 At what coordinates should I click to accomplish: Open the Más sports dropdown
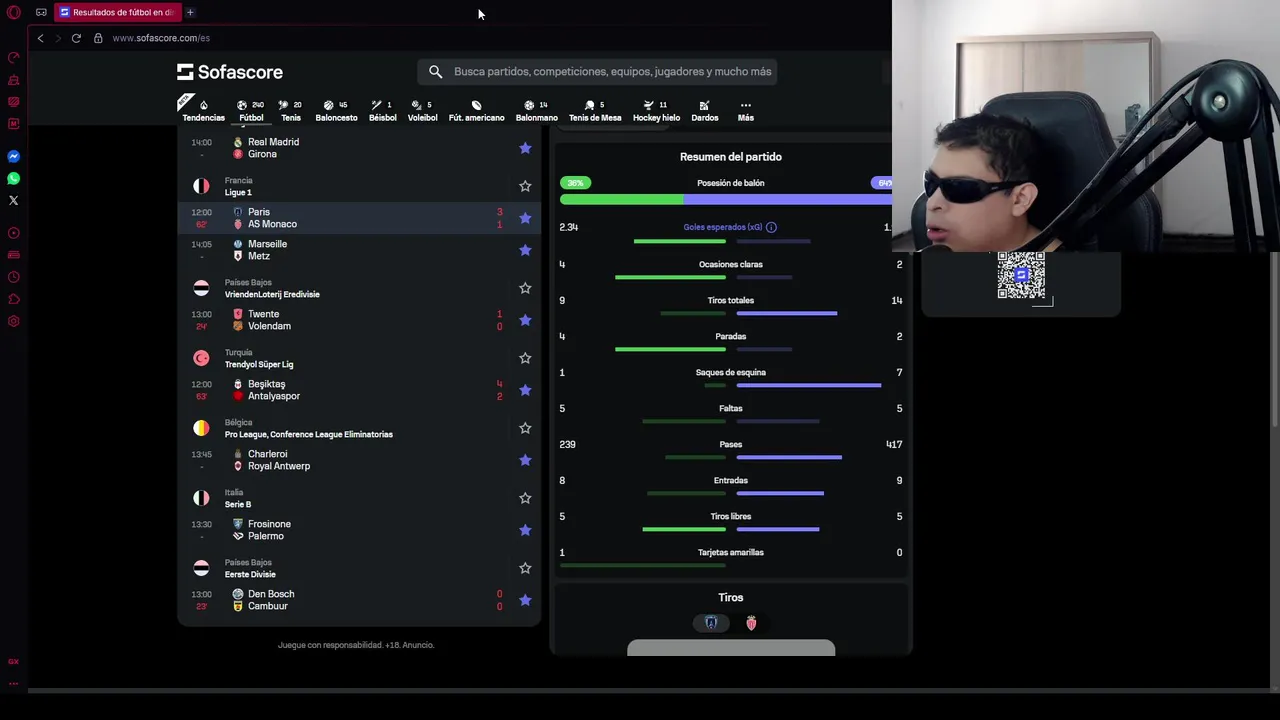[x=745, y=110]
